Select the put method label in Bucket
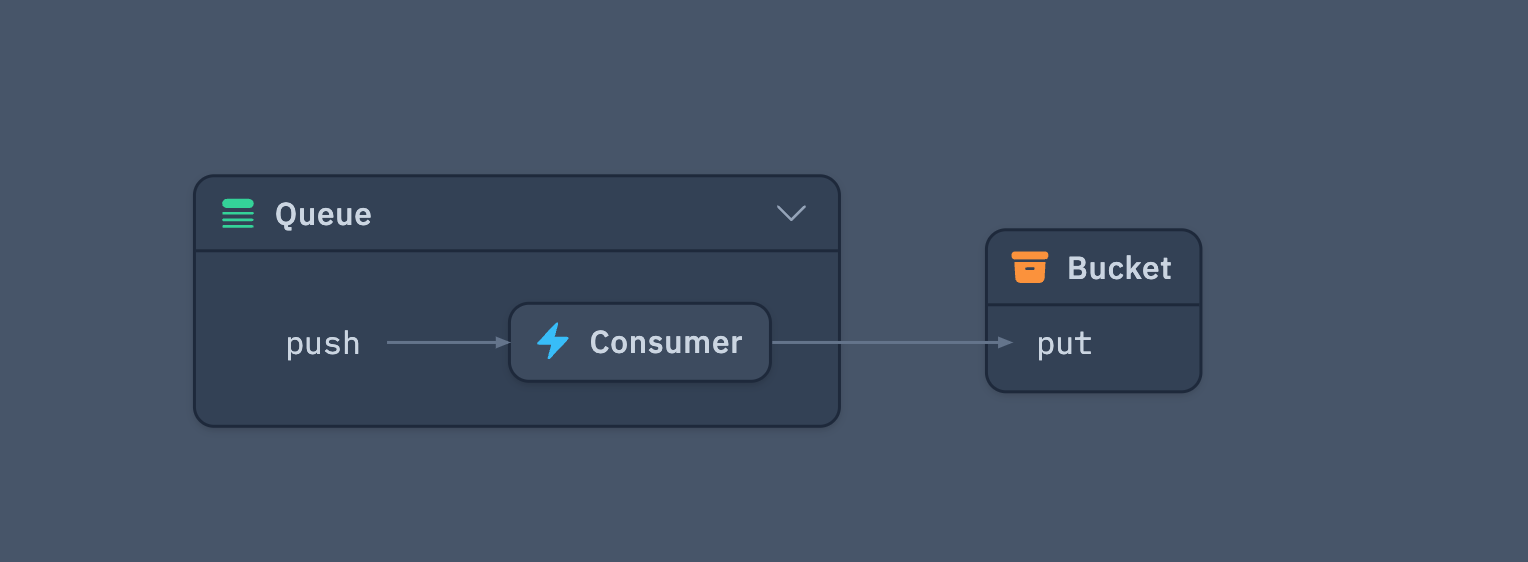Screen dimensions: 1528x562 pyautogui.click(x=1064, y=344)
